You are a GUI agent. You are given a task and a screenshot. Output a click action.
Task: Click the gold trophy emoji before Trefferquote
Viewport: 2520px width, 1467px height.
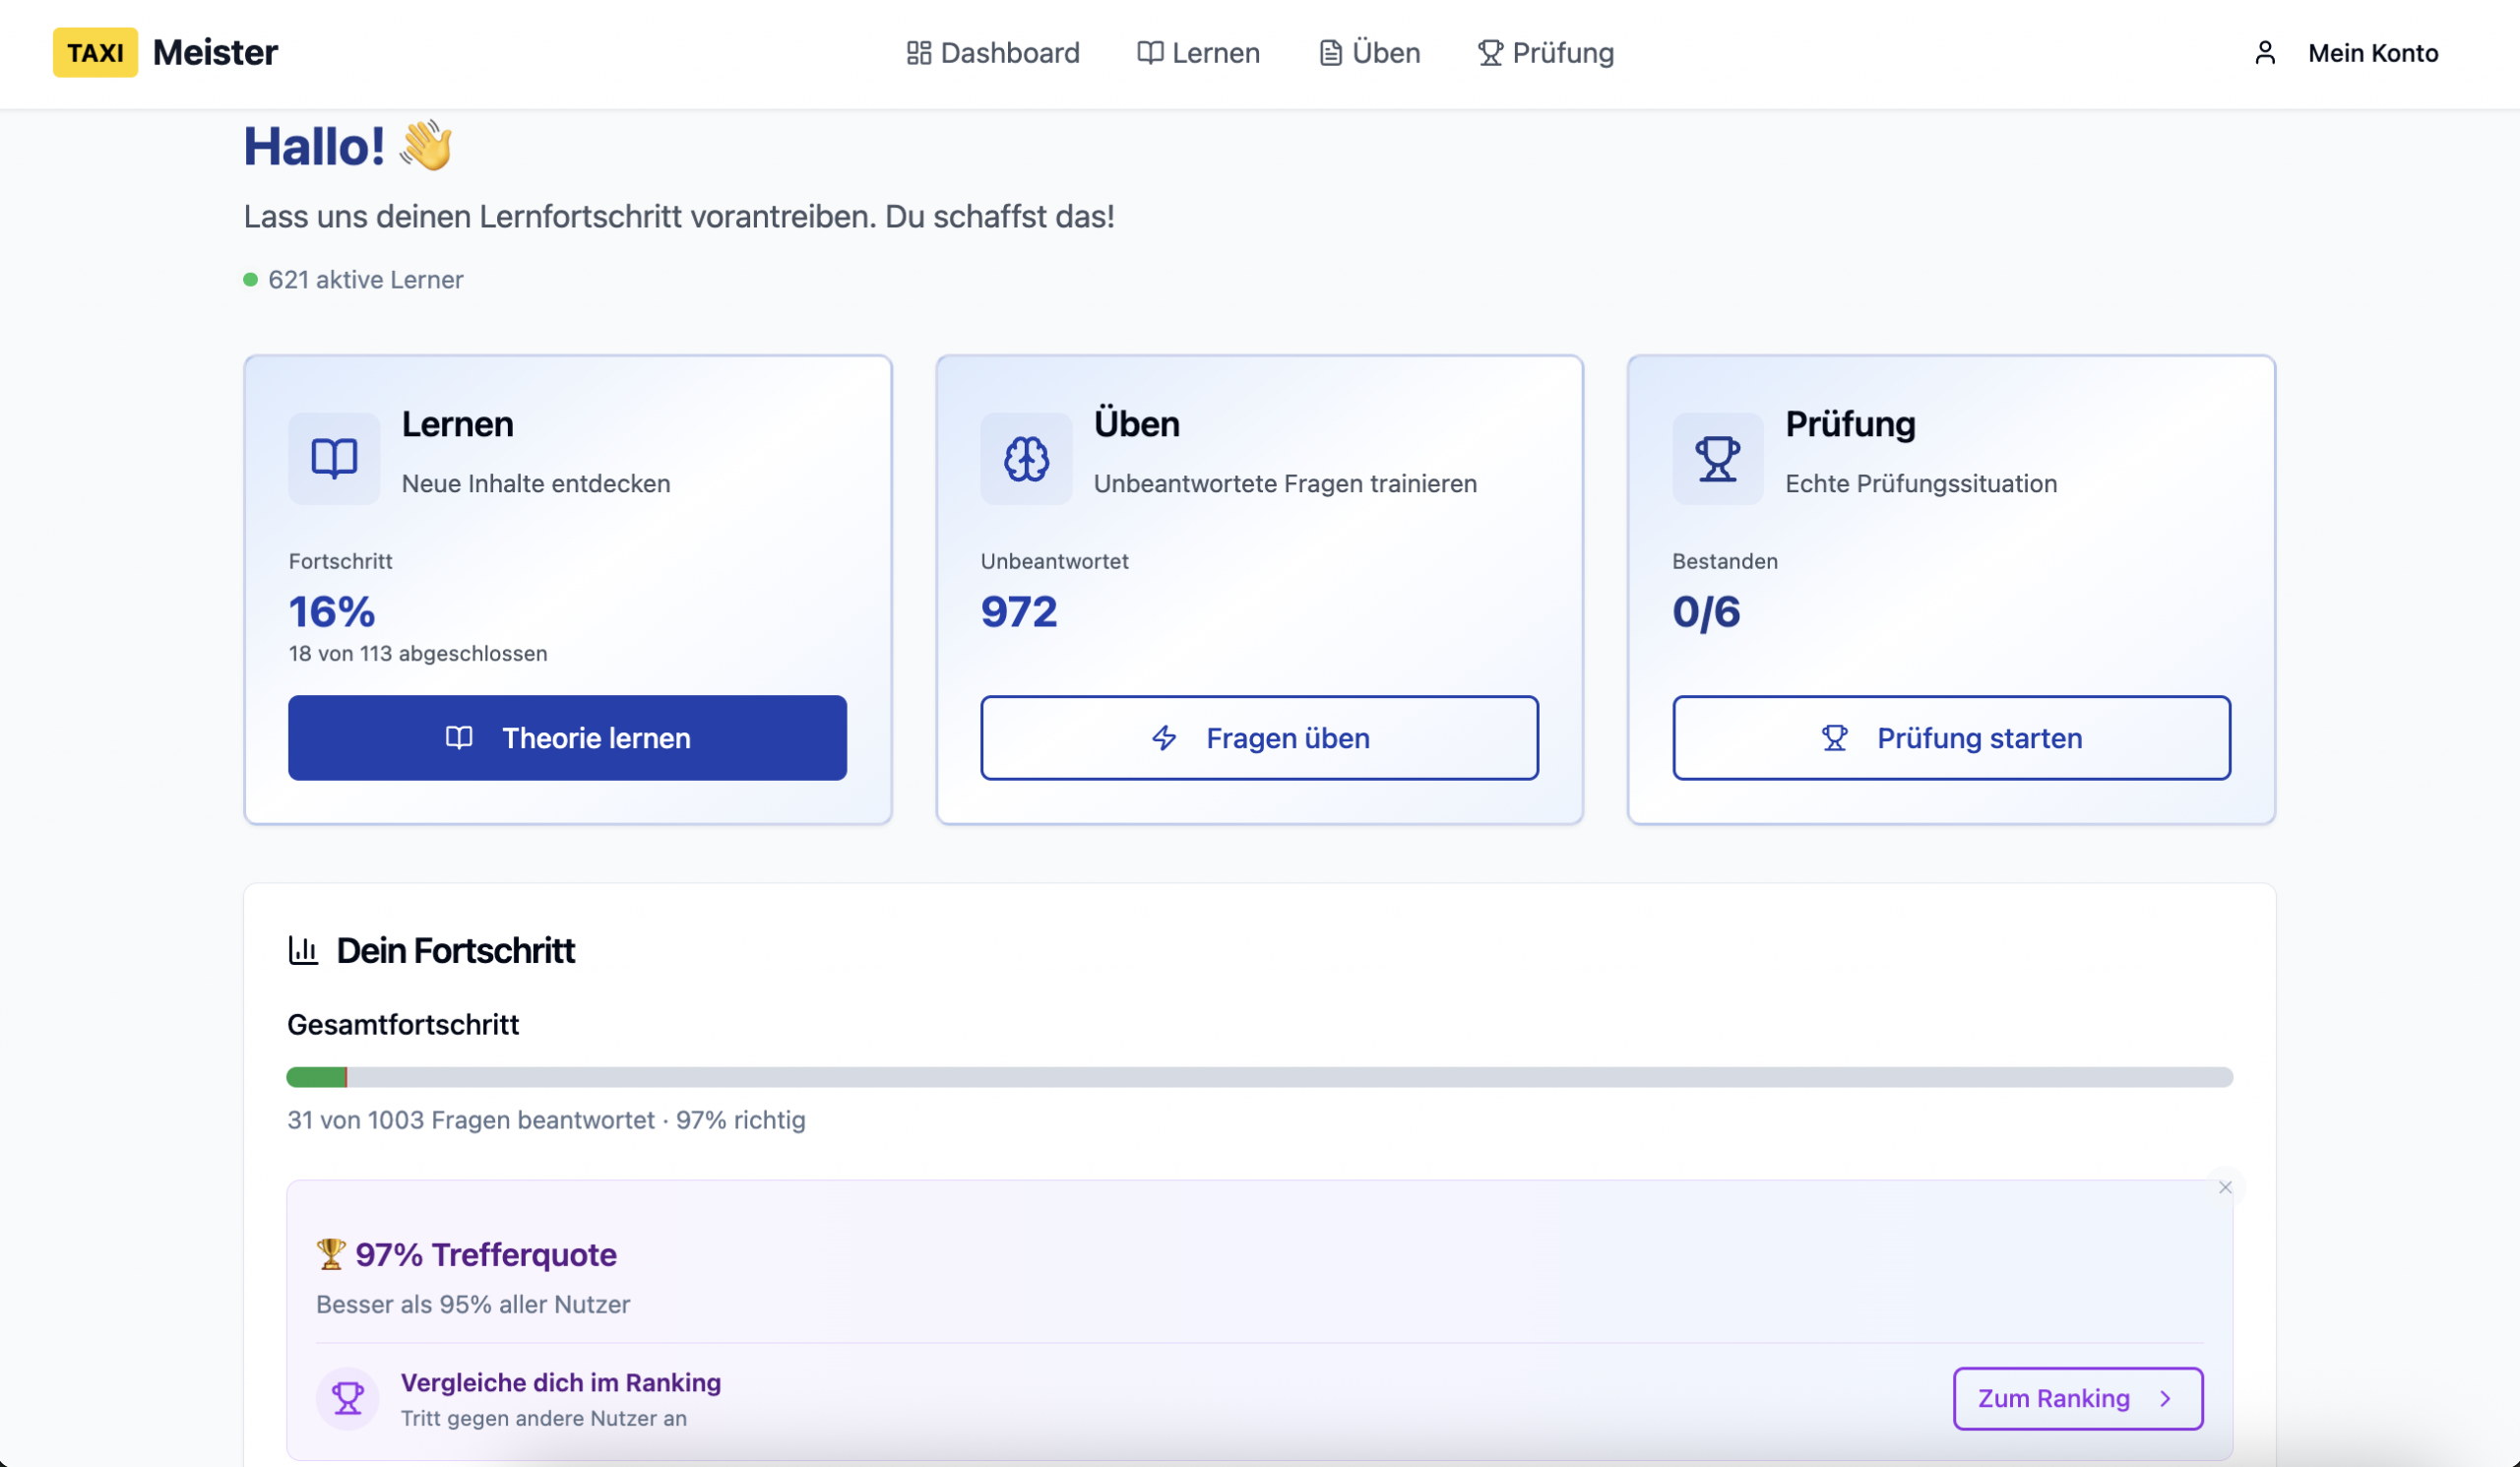coord(331,1253)
